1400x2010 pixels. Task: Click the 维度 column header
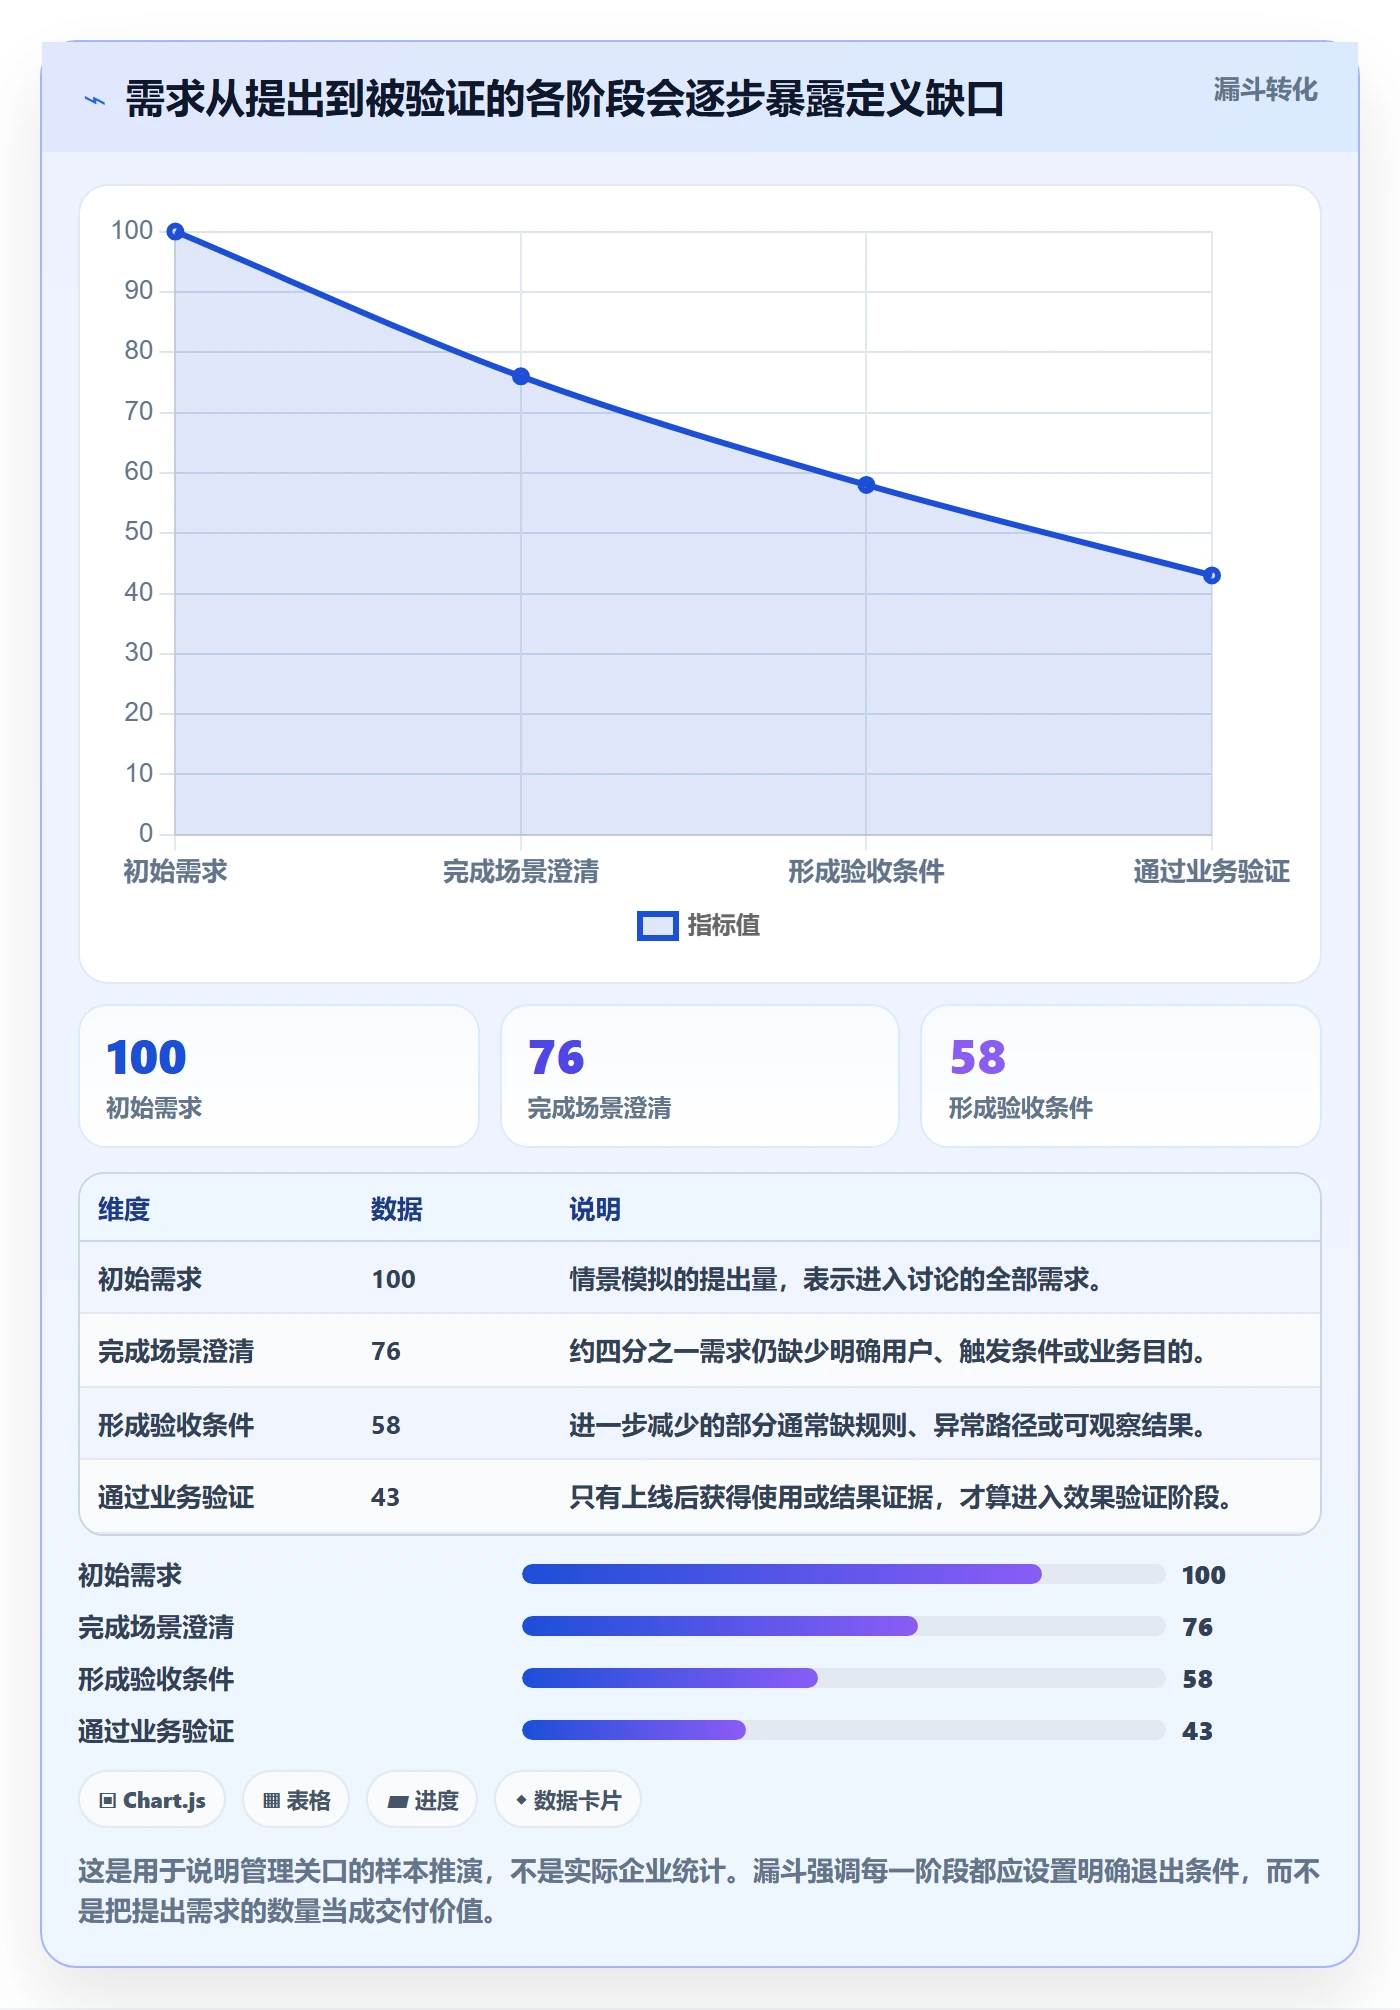click(x=124, y=1209)
